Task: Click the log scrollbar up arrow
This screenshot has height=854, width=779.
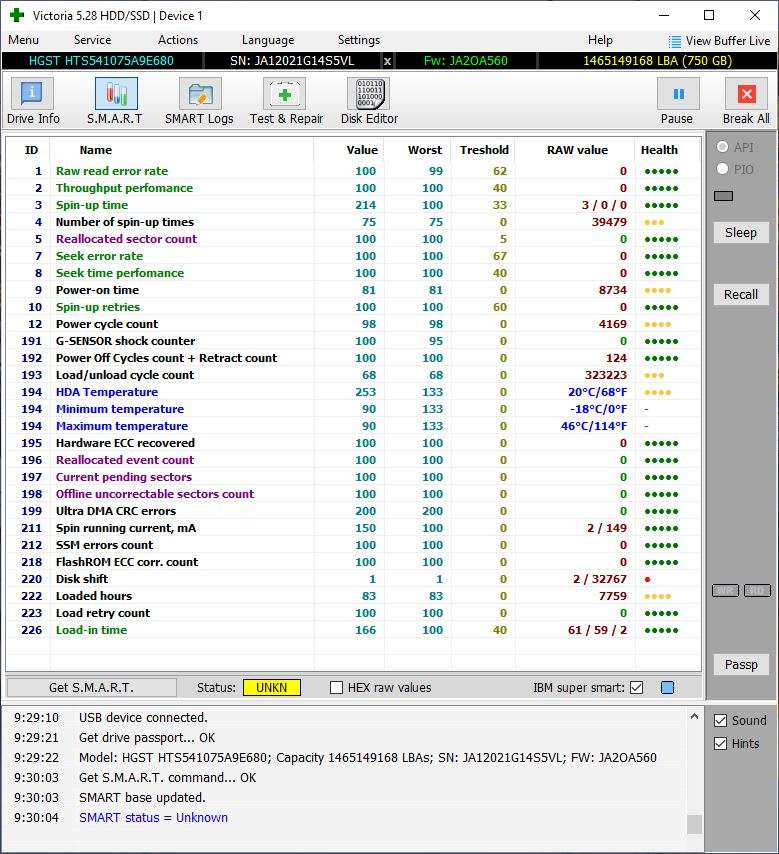Action: [694, 717]
